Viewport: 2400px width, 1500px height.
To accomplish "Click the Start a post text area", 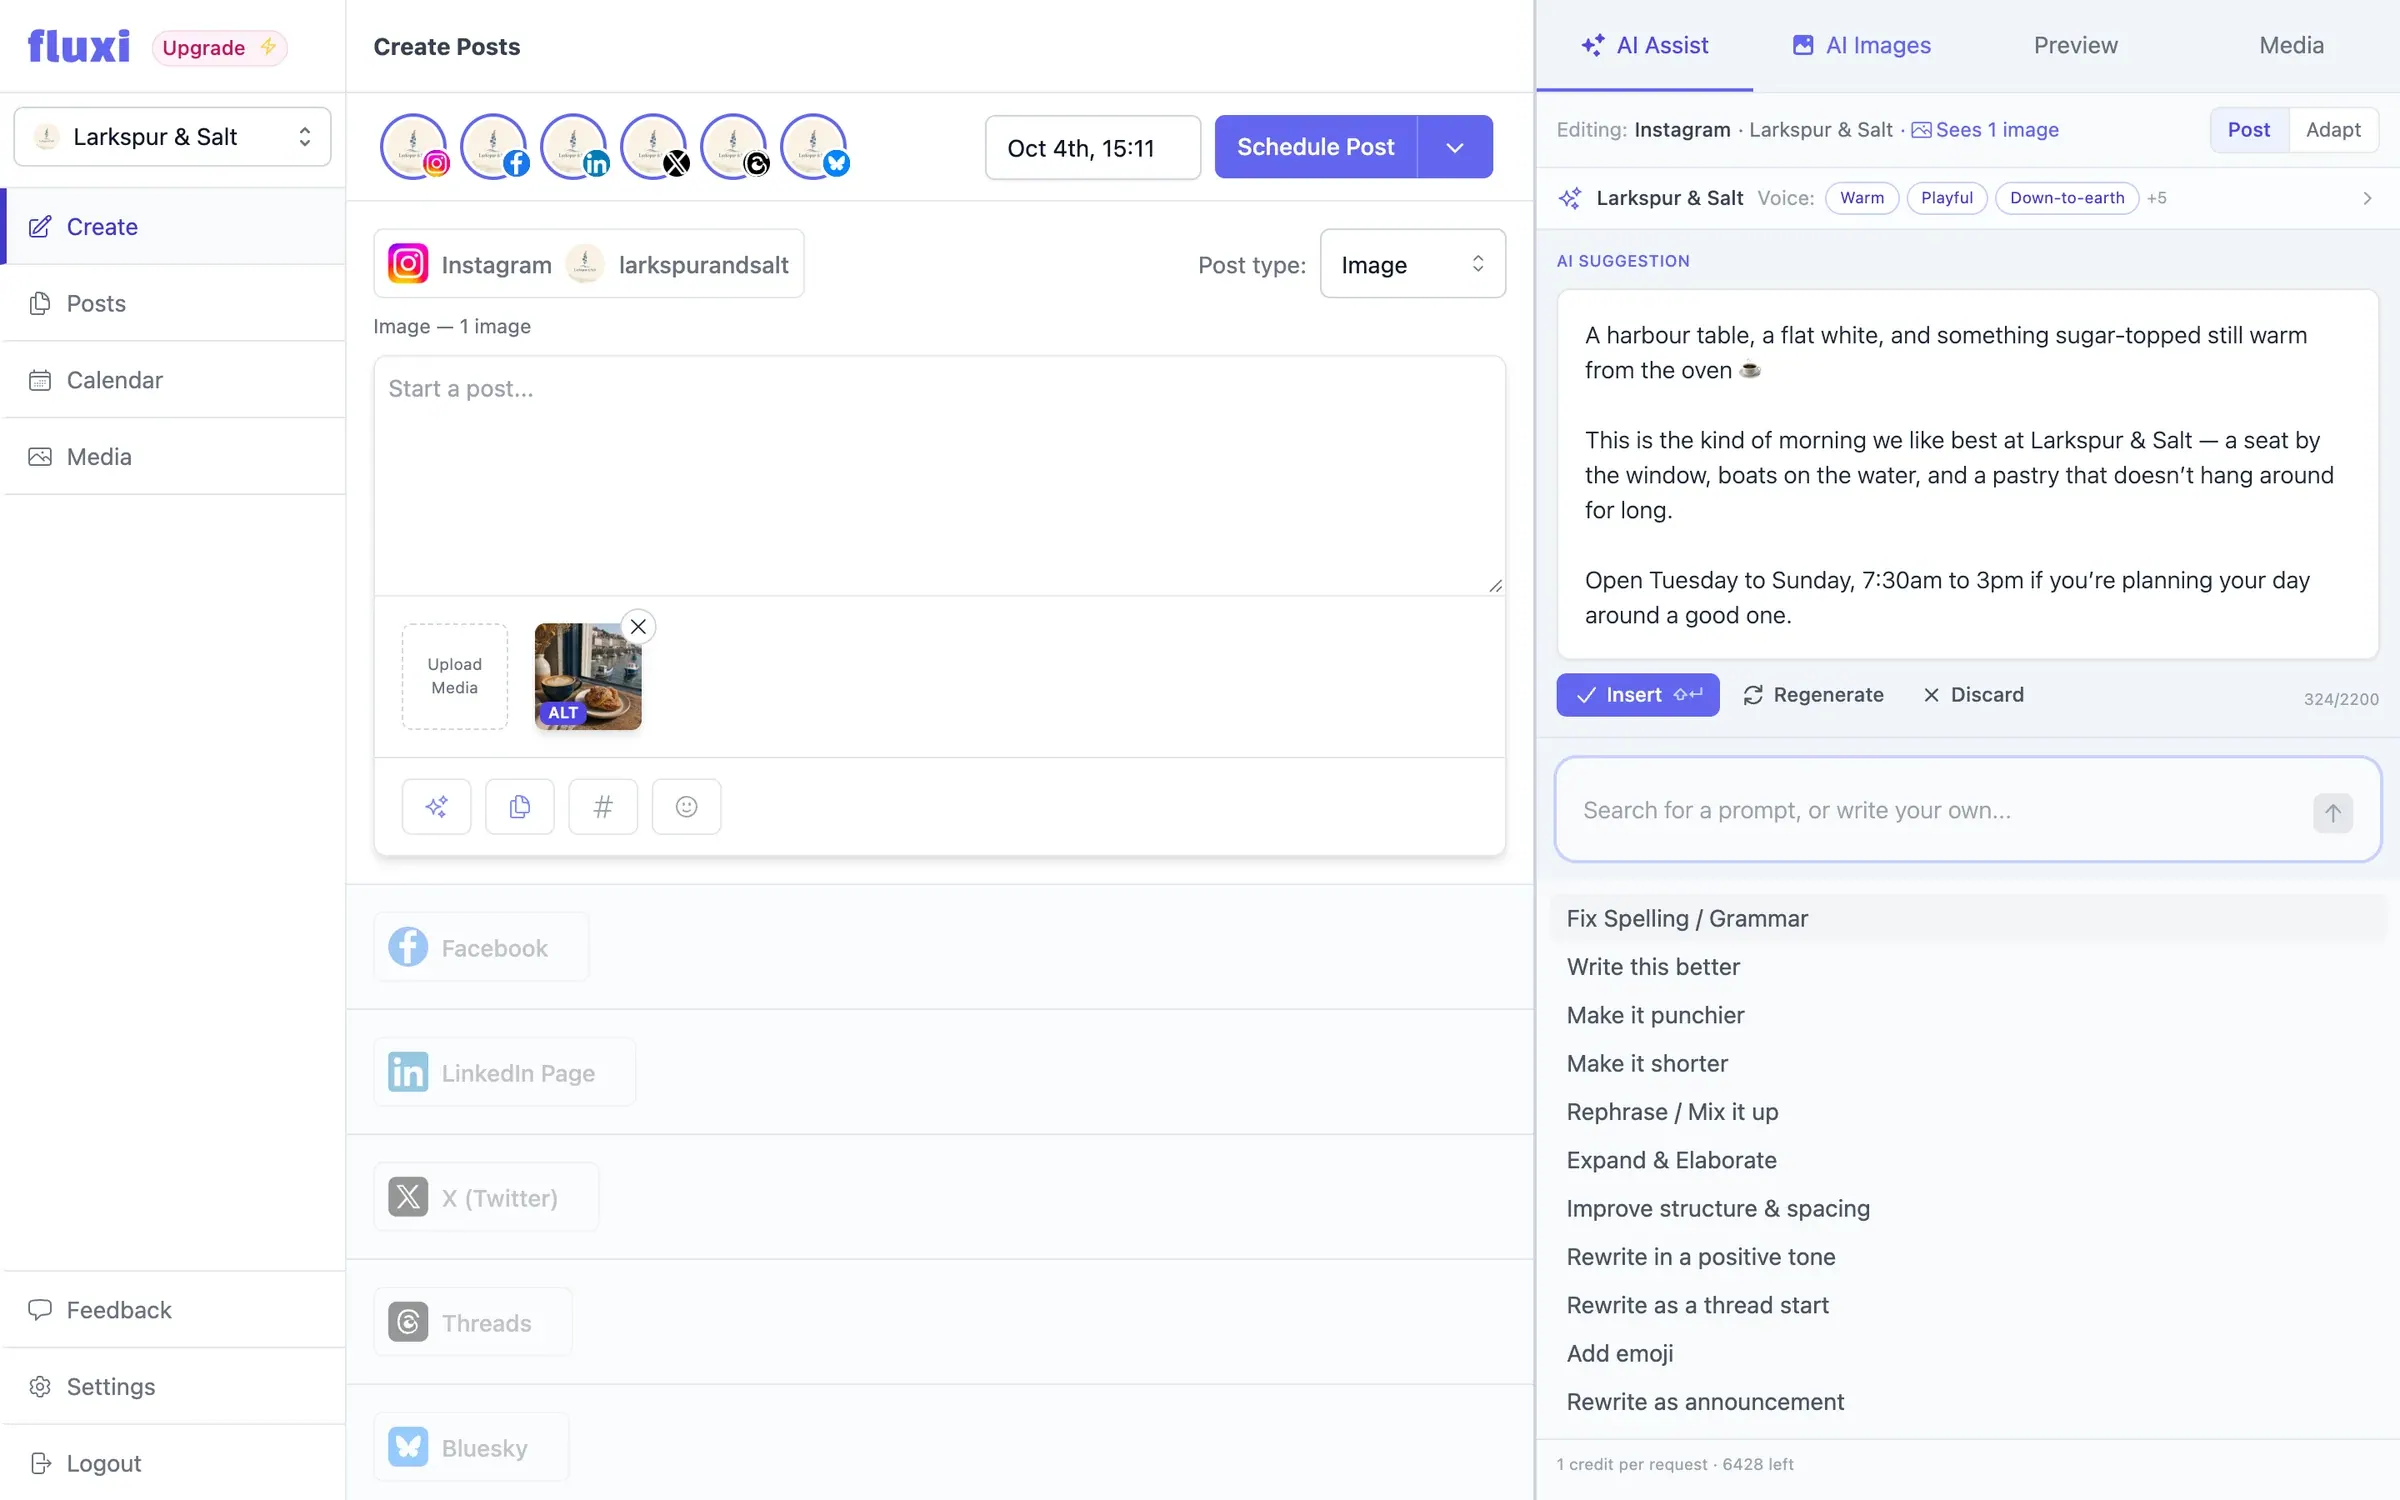I will pos(939,476).
